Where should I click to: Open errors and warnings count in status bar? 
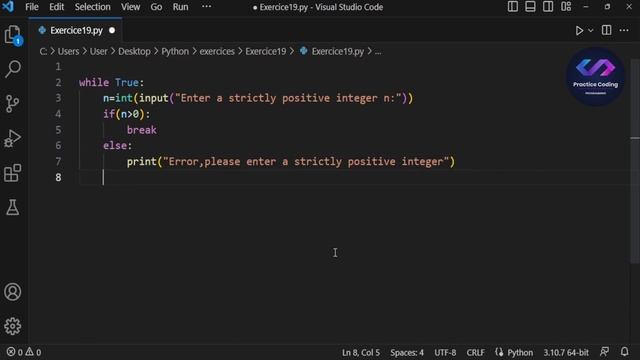coord(24,352)
